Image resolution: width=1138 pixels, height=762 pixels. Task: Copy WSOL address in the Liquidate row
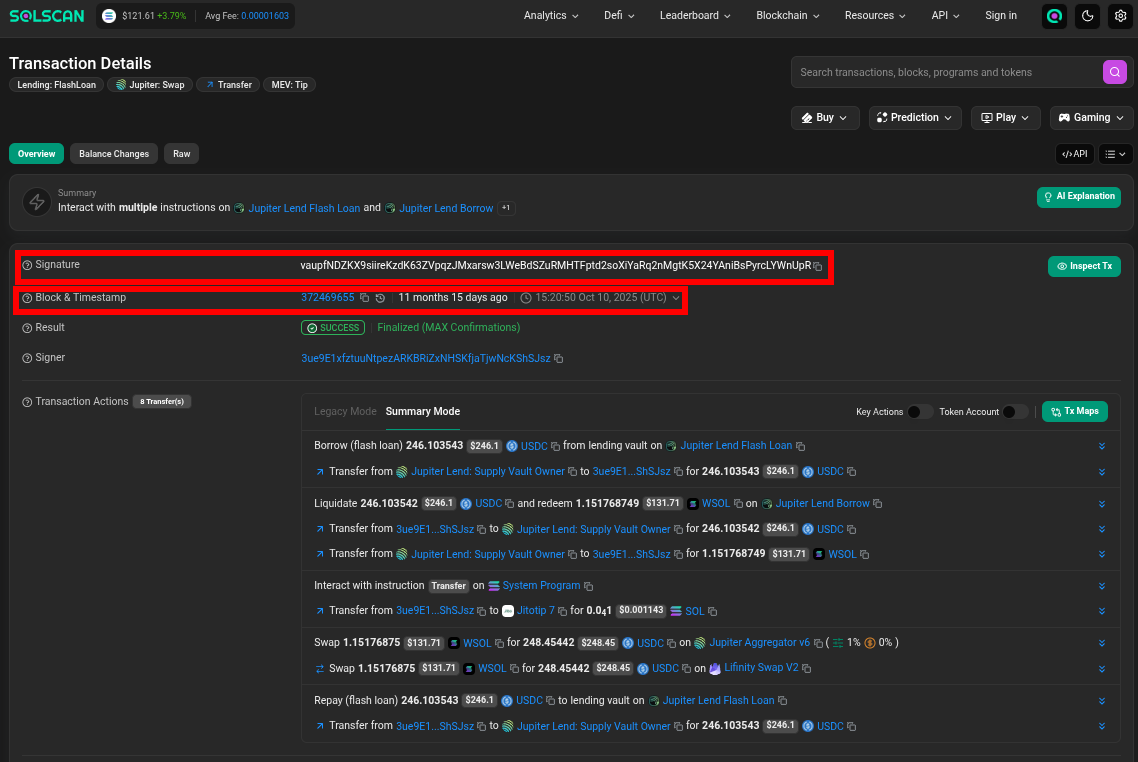pos(738,504)
